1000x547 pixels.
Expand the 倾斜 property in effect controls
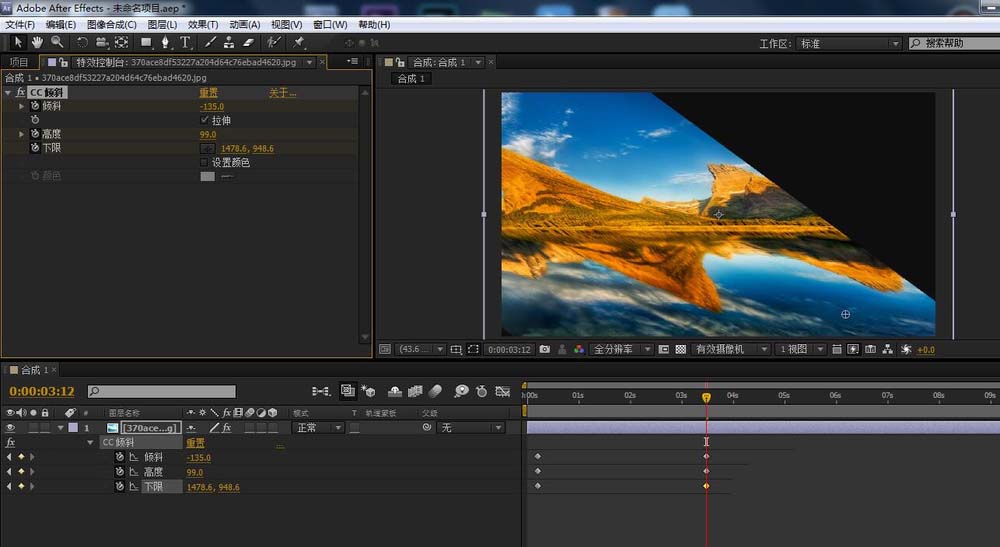pyautogui.click(x=22, y=106)
